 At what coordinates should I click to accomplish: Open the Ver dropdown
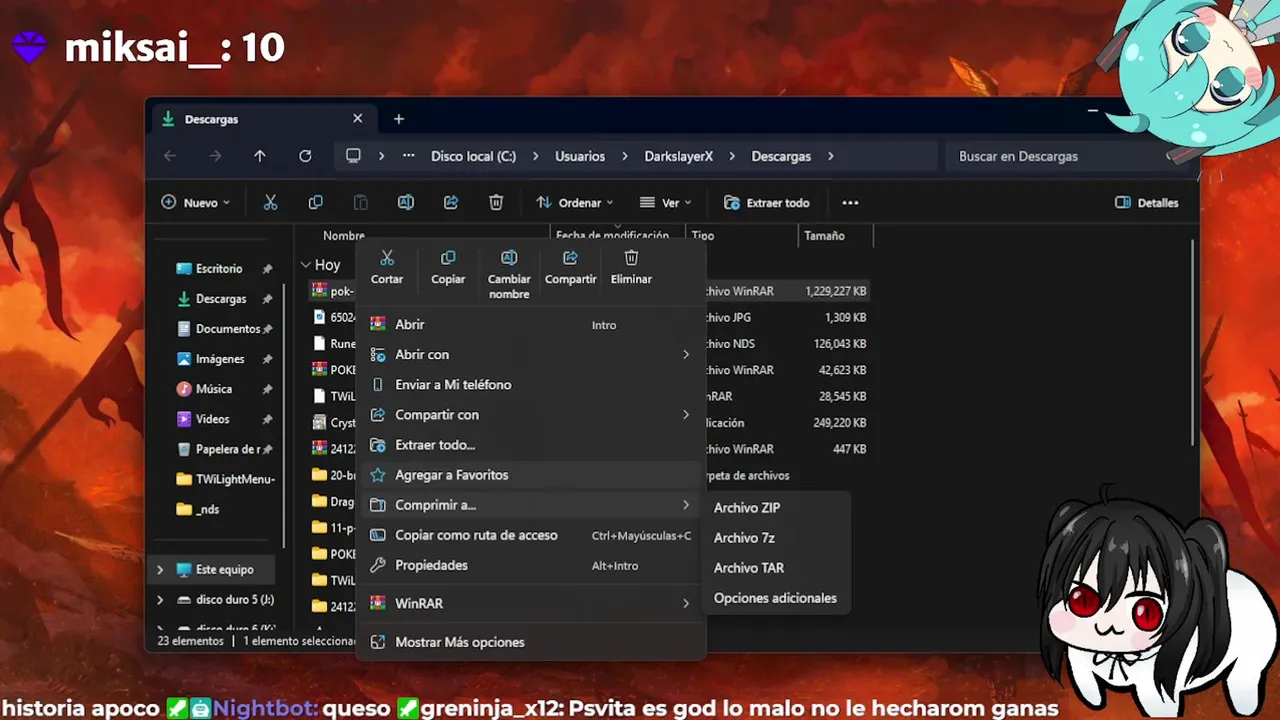coord(666,202)
